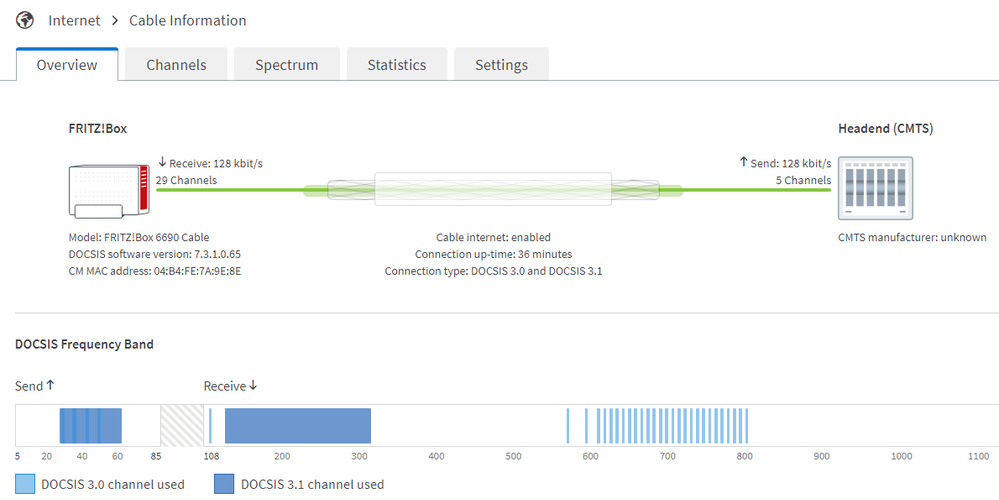Click the Receive arrow above frequency band
999x500 pixels.
[253, 386]
